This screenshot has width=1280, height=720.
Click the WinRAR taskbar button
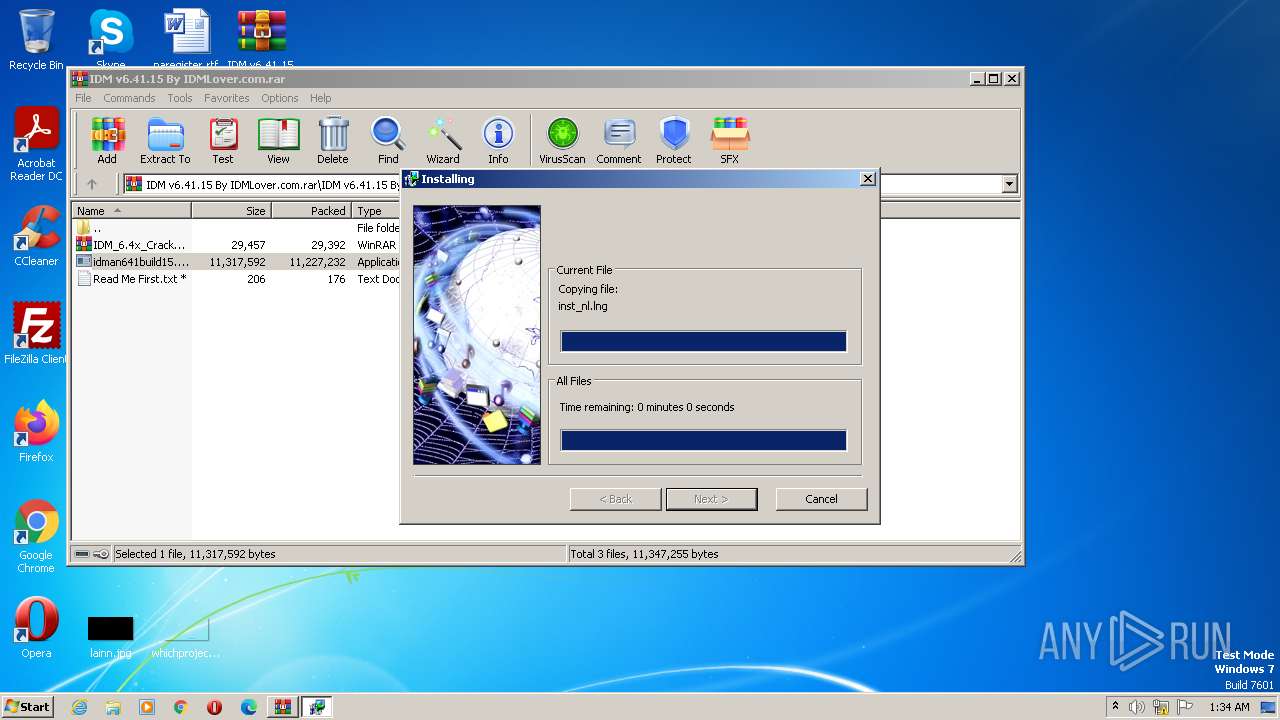click(x=283, y=707)
